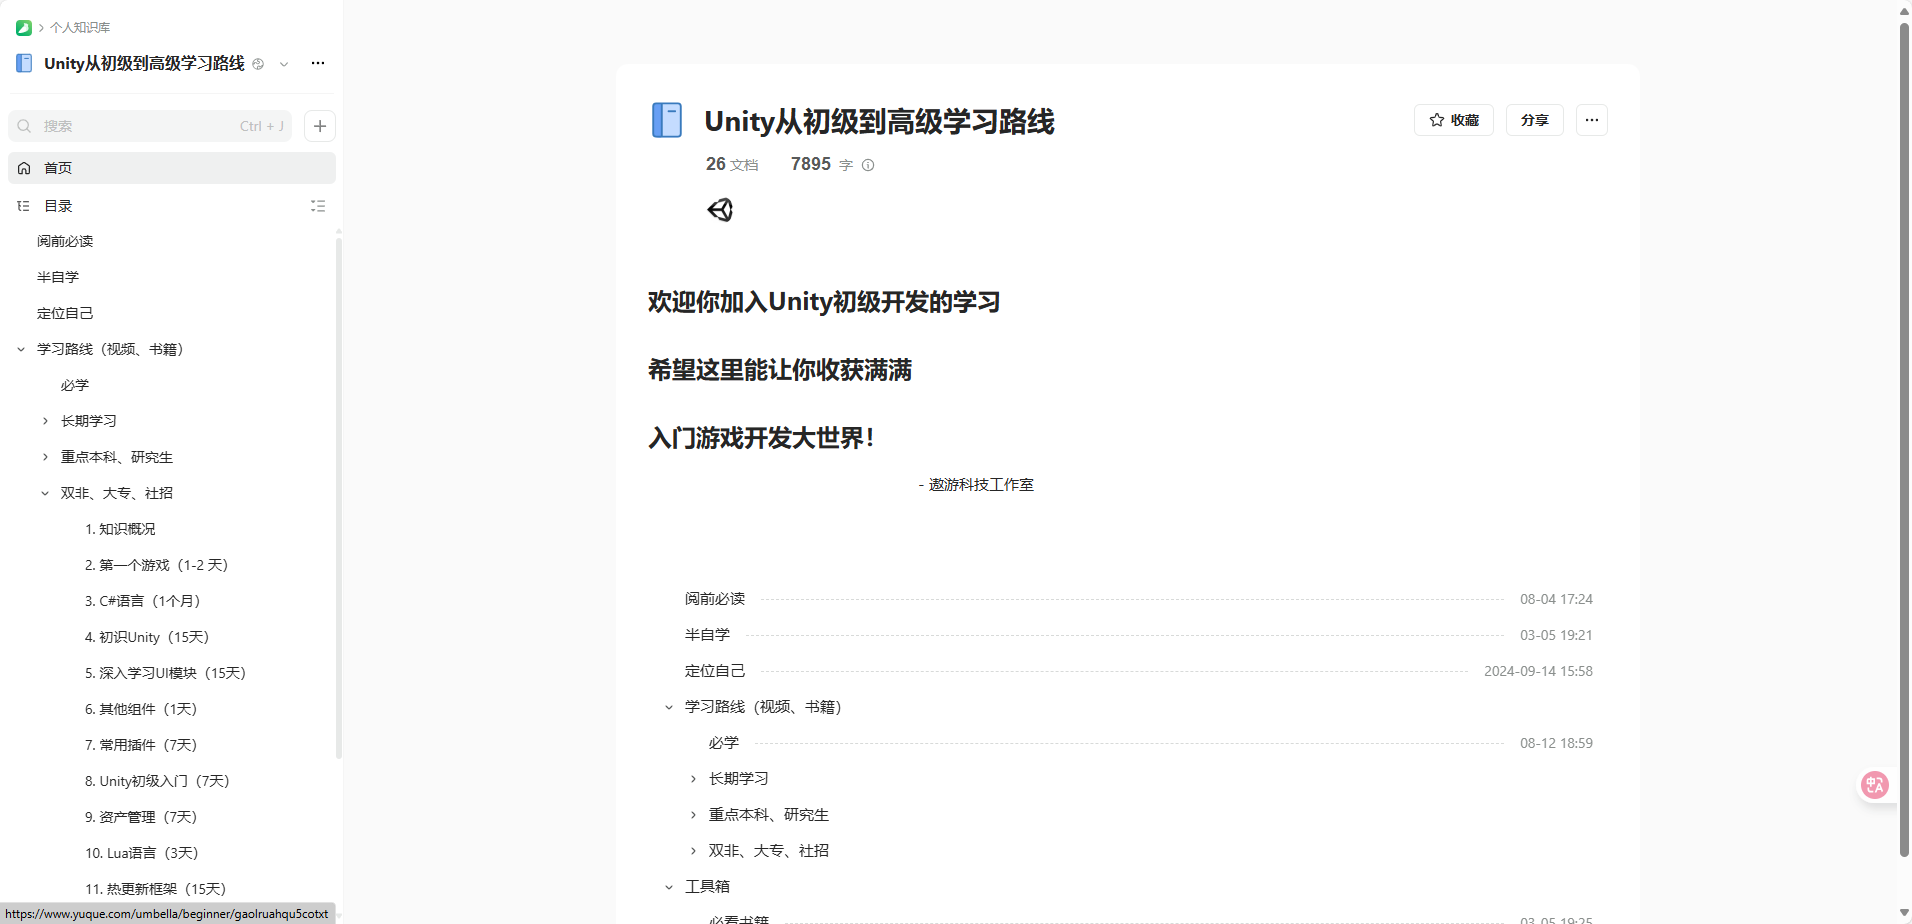Collapse 工具箱 section in main content list

(x=669, y=887)
